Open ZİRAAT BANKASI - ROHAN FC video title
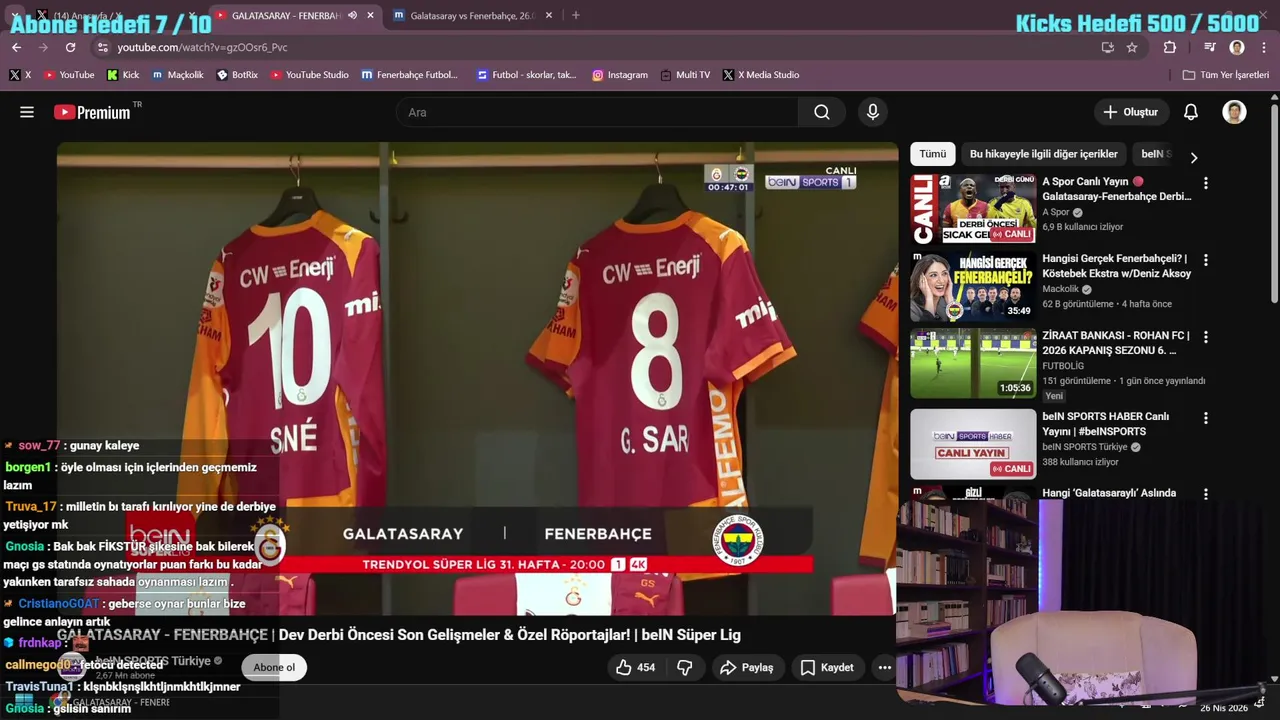 1115,343
